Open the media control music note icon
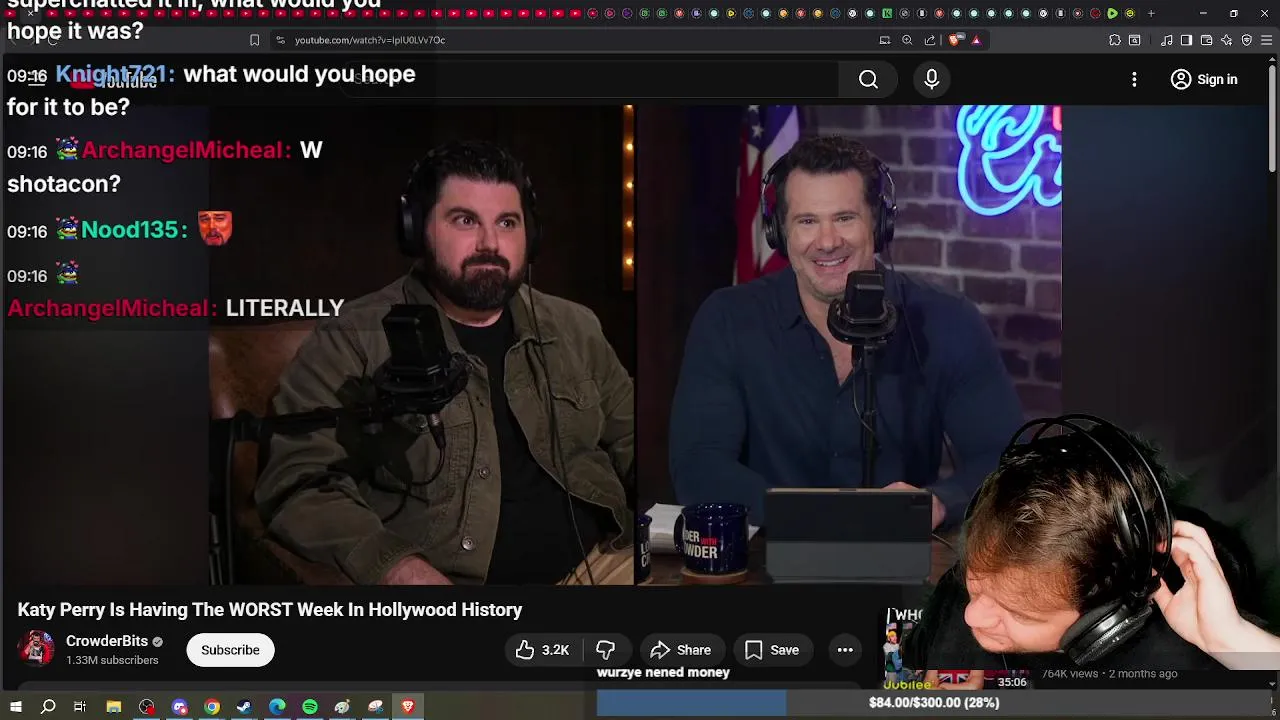This screenshot has width=1280, height=720. coord(1167,40)
